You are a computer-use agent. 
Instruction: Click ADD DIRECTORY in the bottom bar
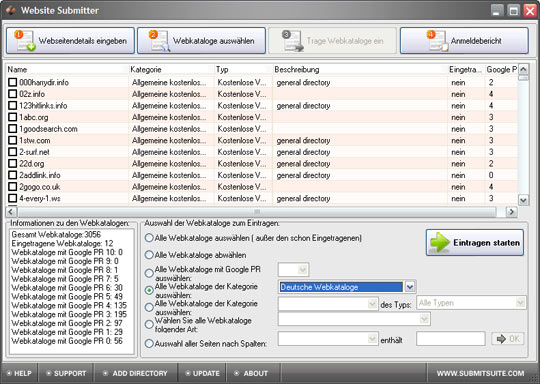(x=136, y=373)
